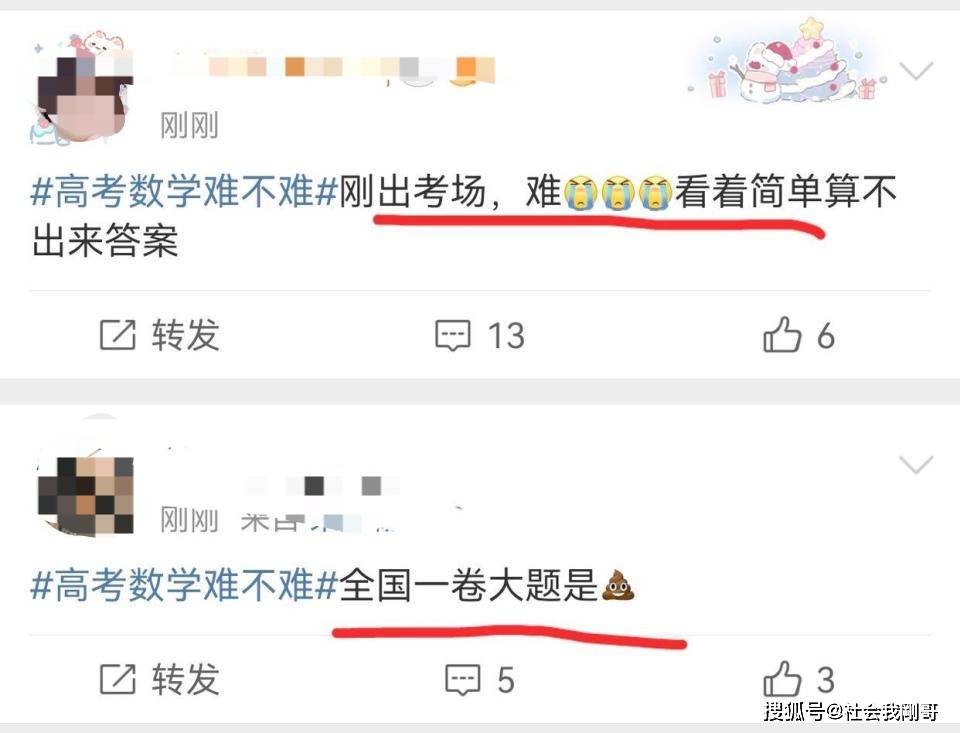Click the second post's blurred username
This screenshot has width=960, height=733.
324,486
